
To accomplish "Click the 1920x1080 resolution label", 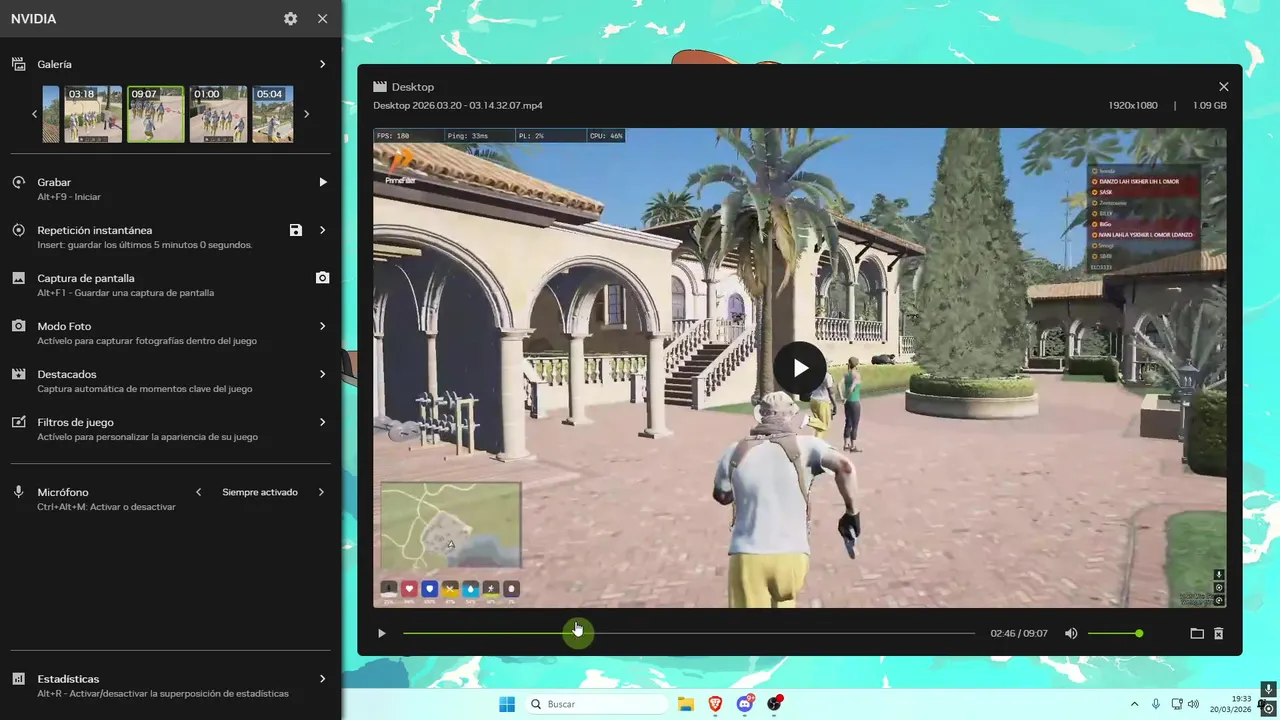I will [x=1133, y=106].
